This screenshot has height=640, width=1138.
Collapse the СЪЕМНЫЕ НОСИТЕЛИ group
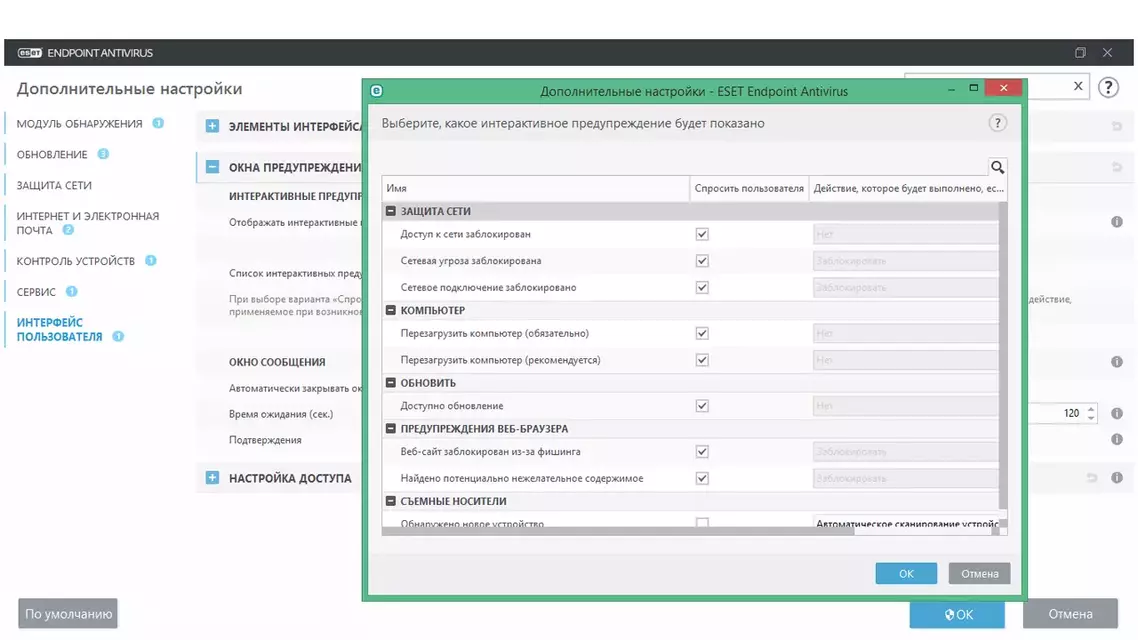(390, 501)
